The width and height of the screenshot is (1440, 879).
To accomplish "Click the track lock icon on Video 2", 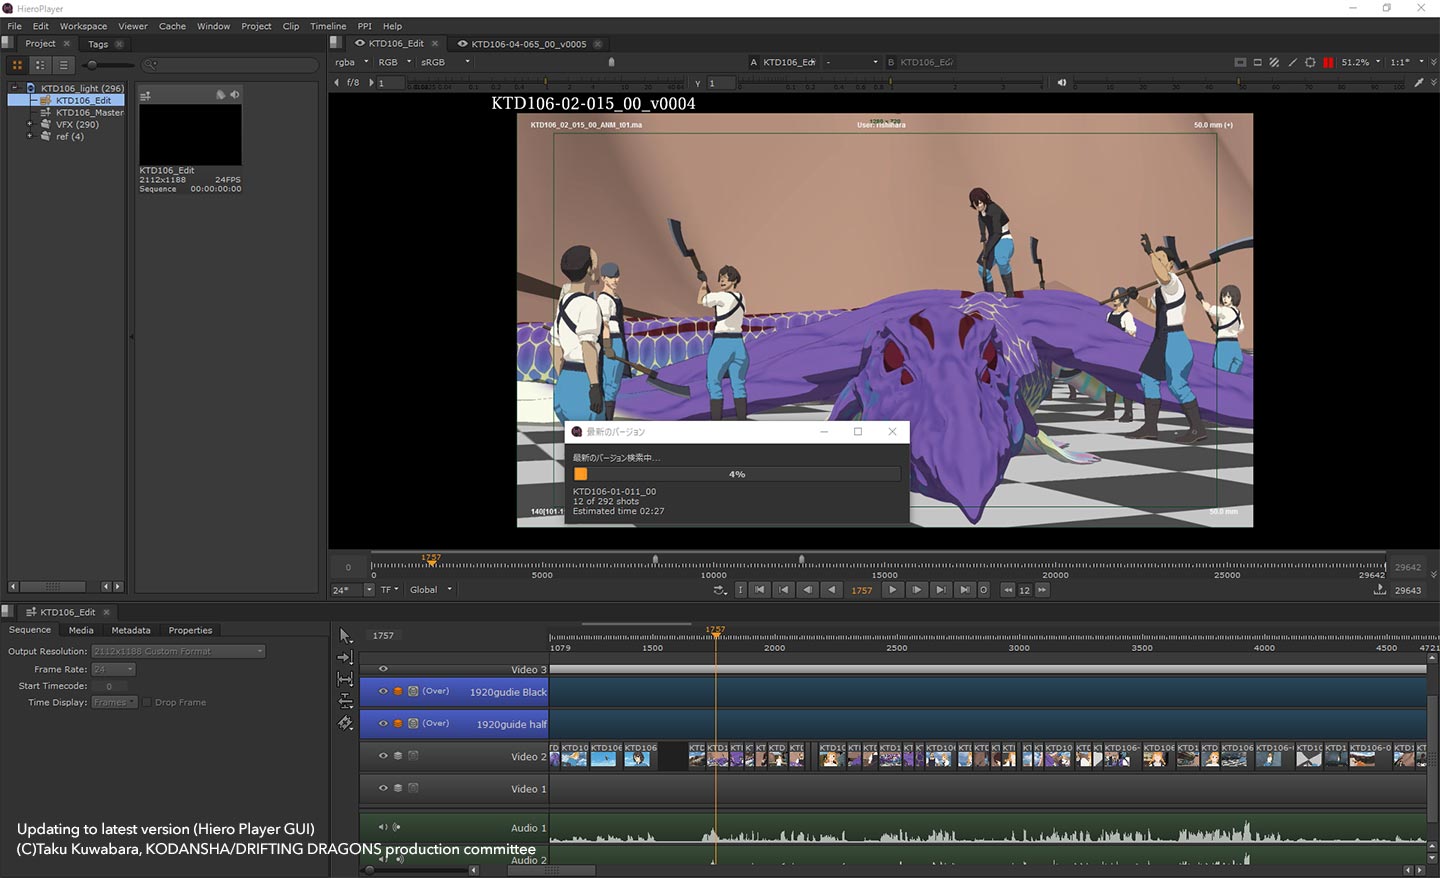I will point(413,756).
